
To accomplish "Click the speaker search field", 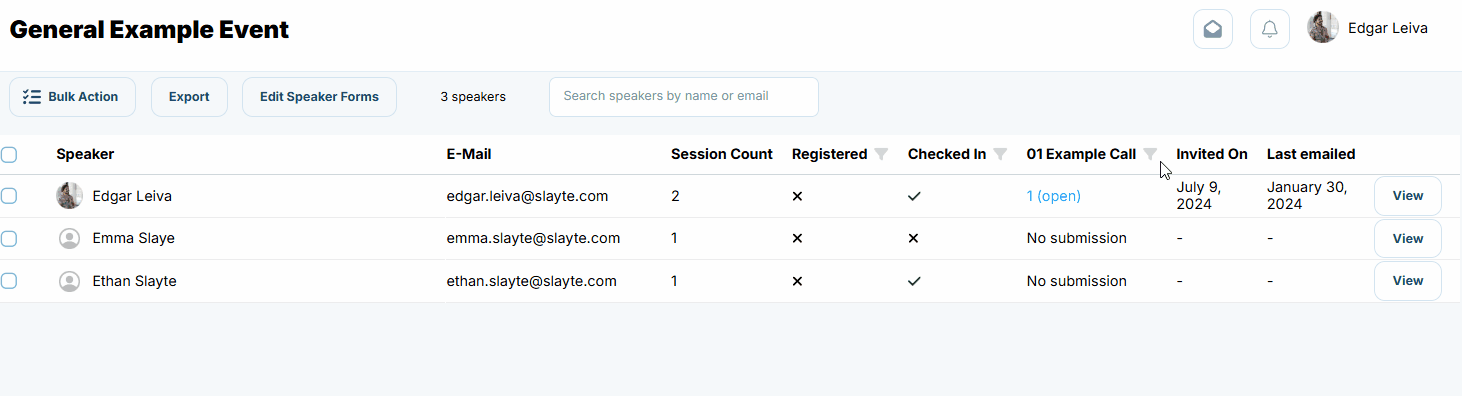I will [x=684, y=97].
